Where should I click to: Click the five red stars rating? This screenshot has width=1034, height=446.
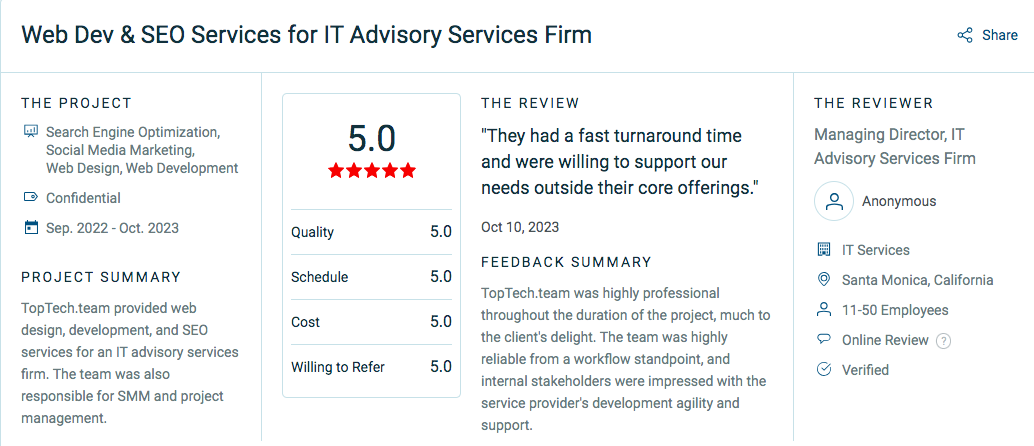372,171
